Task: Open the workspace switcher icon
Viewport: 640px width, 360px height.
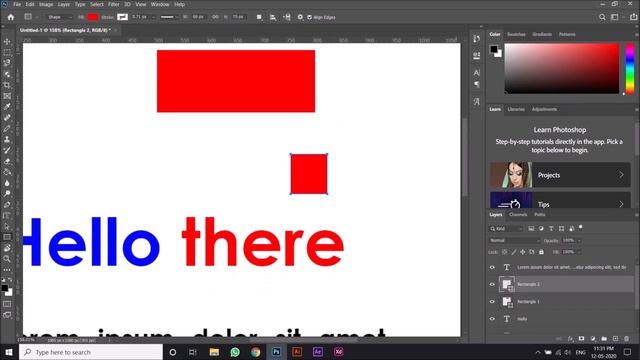Action: pos(615,17)
